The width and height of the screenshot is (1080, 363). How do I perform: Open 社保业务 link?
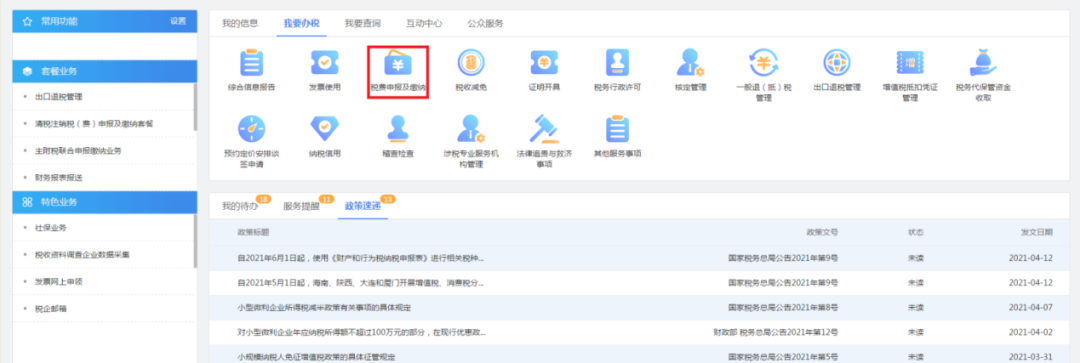click(50, 228)
